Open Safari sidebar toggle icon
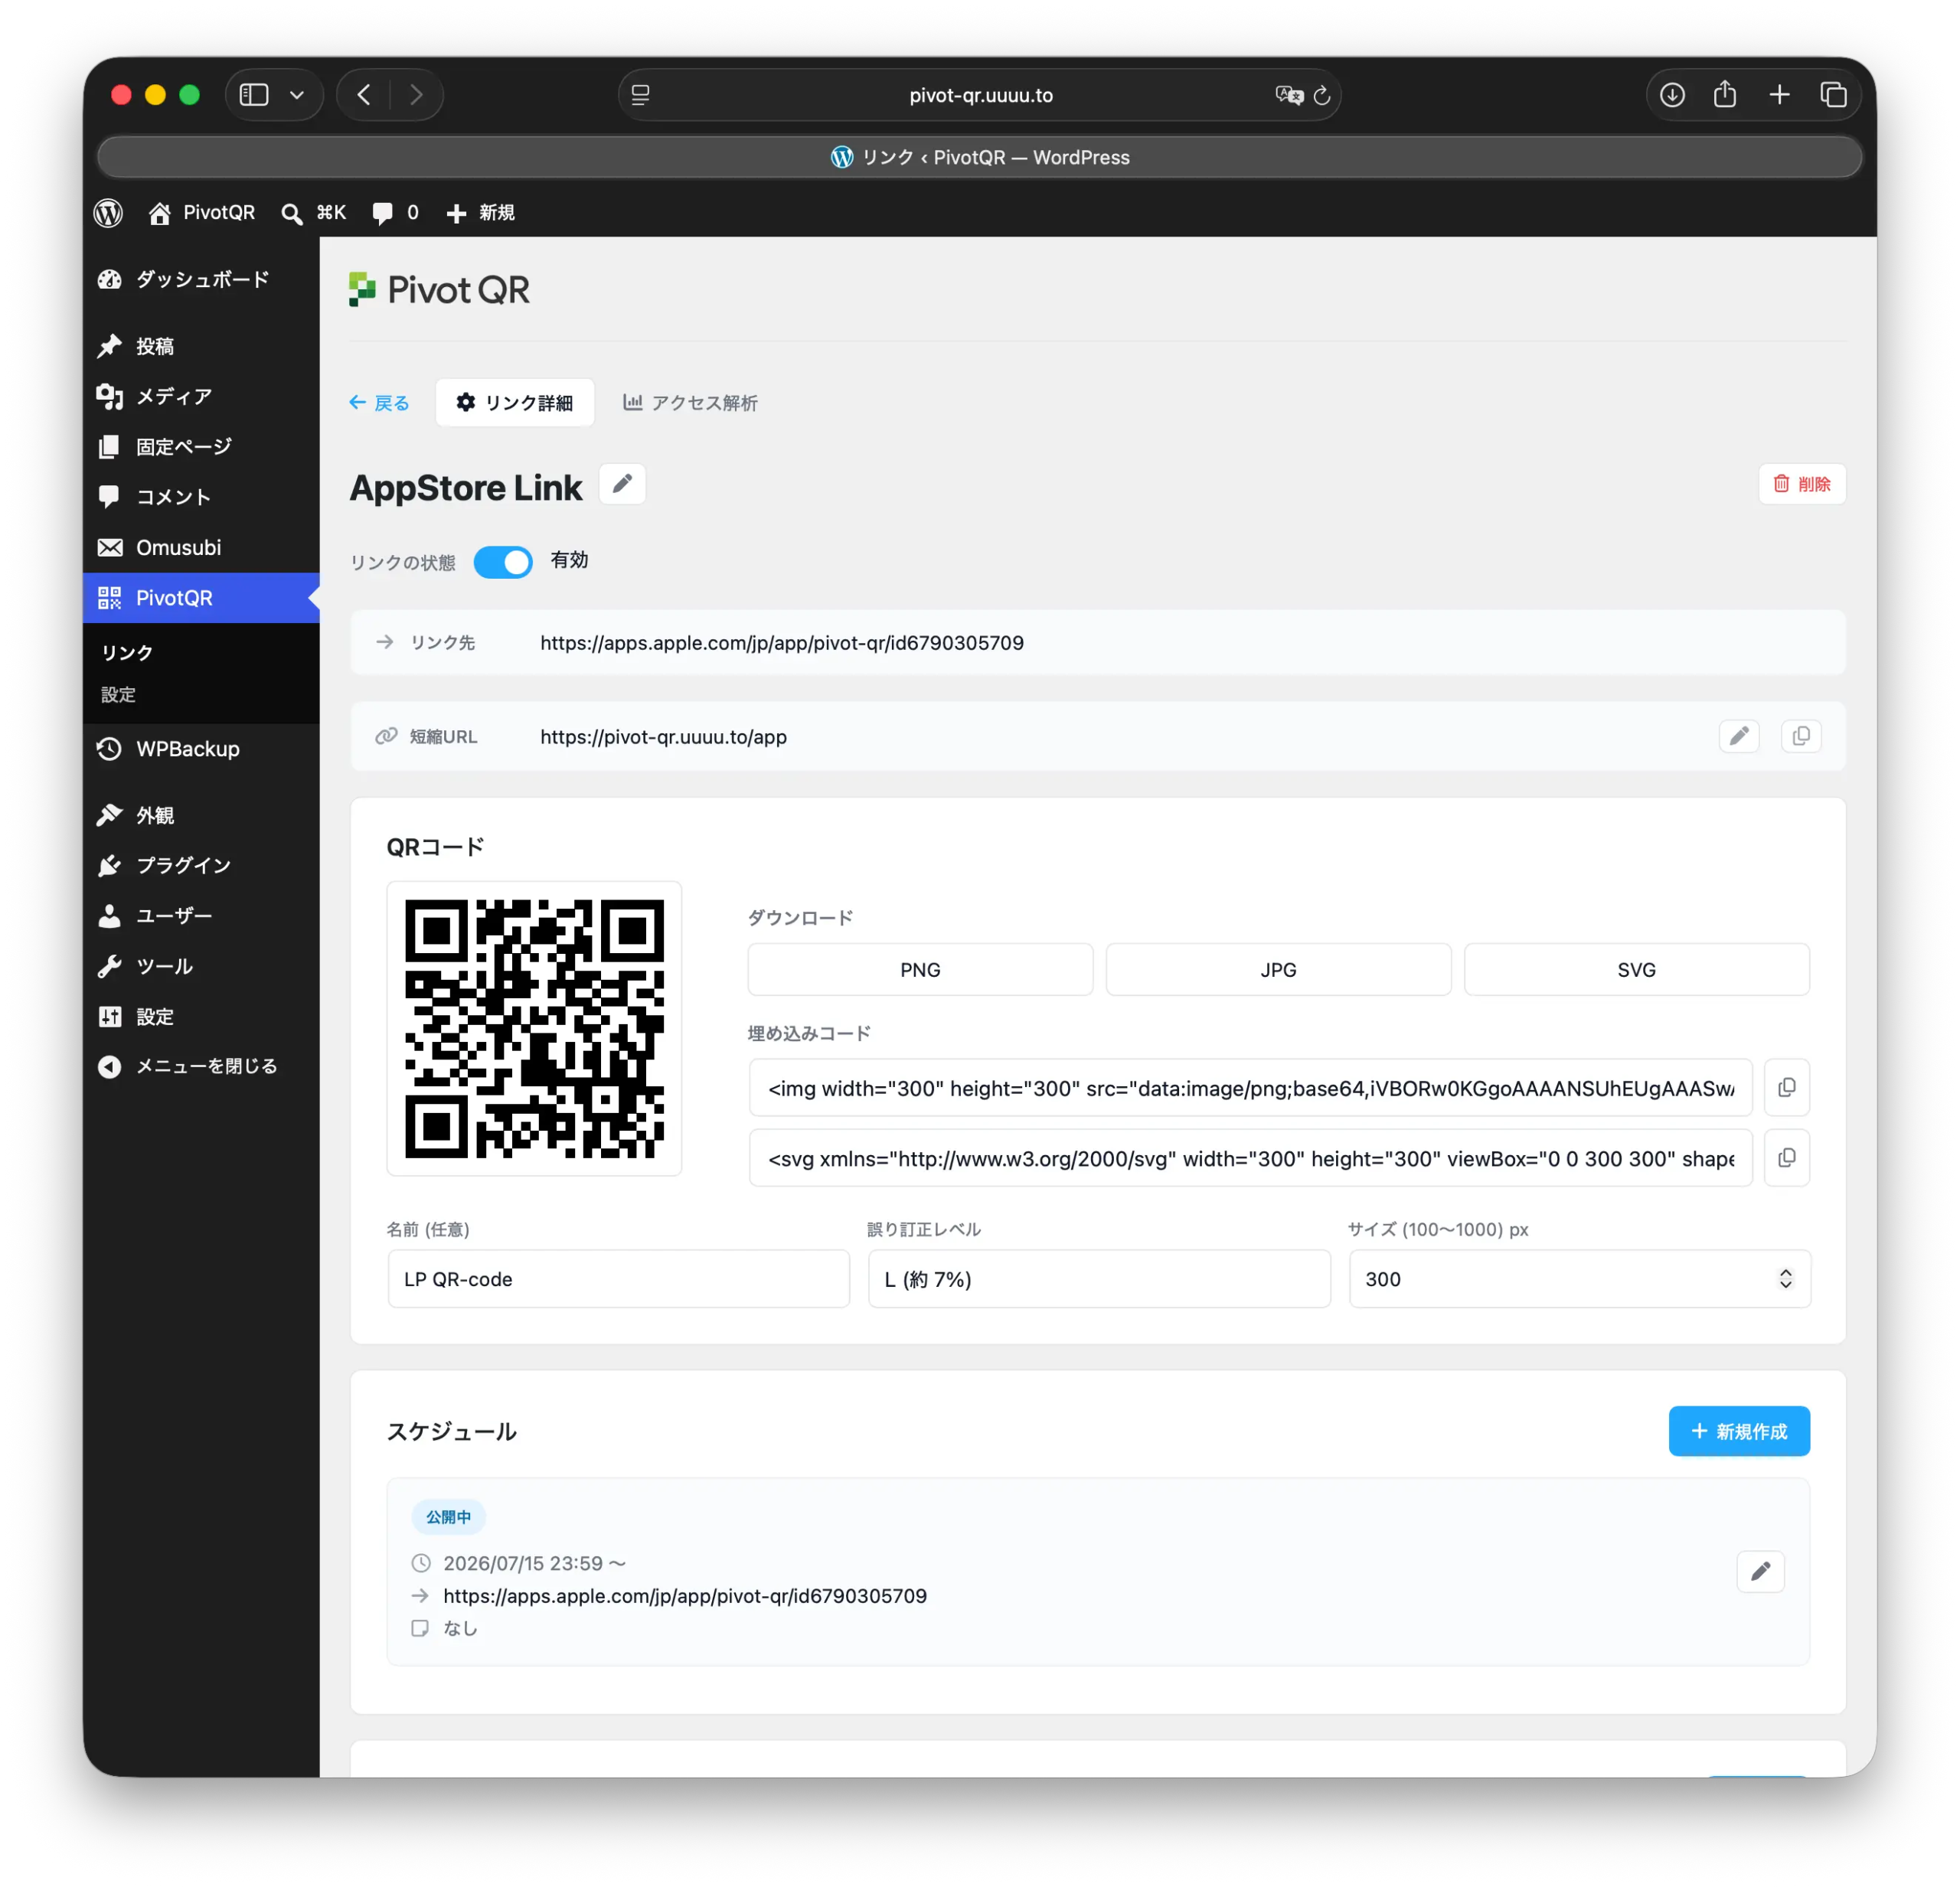 point(254,95)
